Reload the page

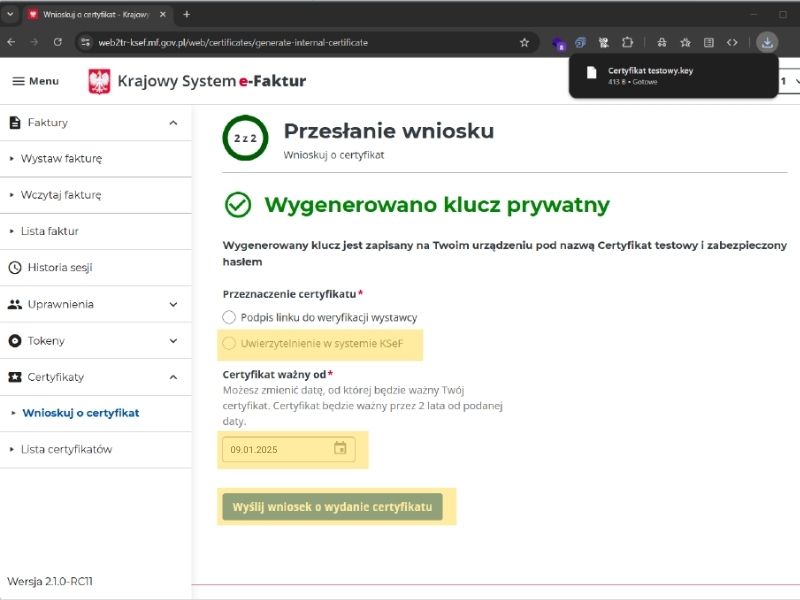58,43
